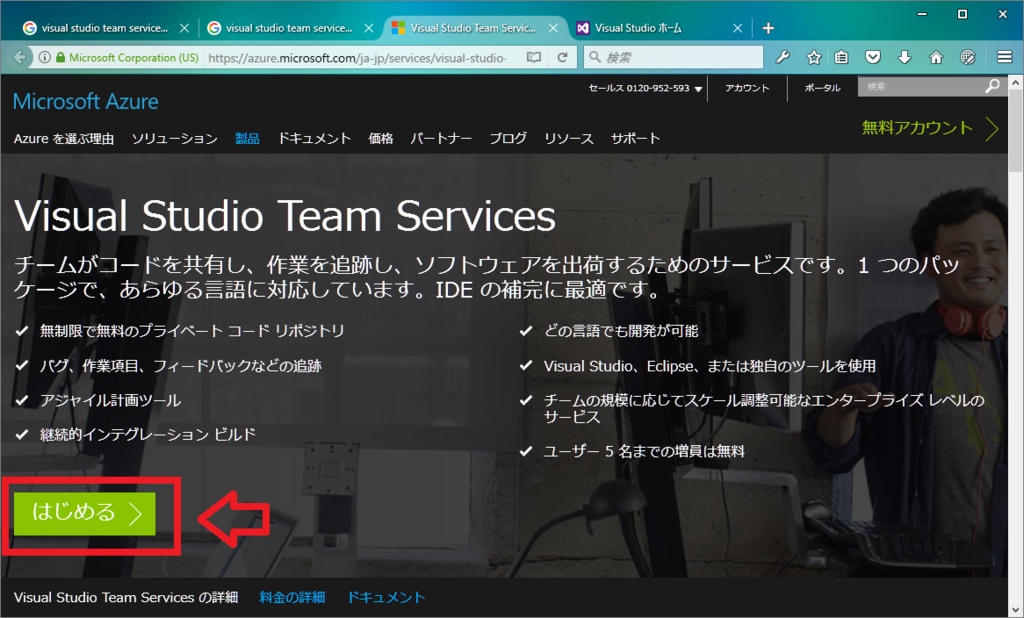The image size is (1024, 618).
Task: Open the パートナー menu
Action: click(441, 138)
